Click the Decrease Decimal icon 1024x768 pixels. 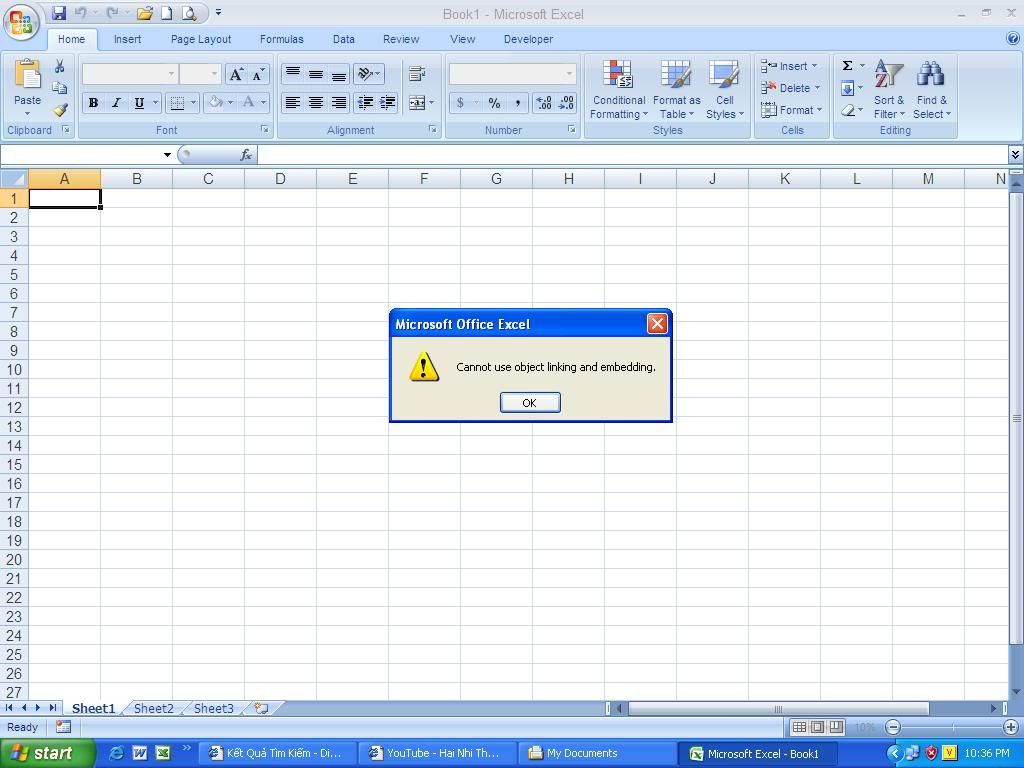tap(566, 103)
